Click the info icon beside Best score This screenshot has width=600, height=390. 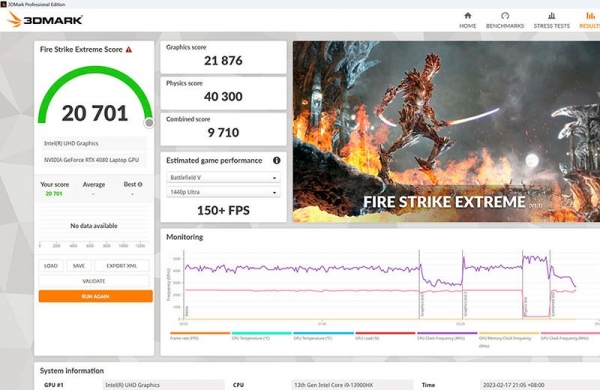(140, 184)
